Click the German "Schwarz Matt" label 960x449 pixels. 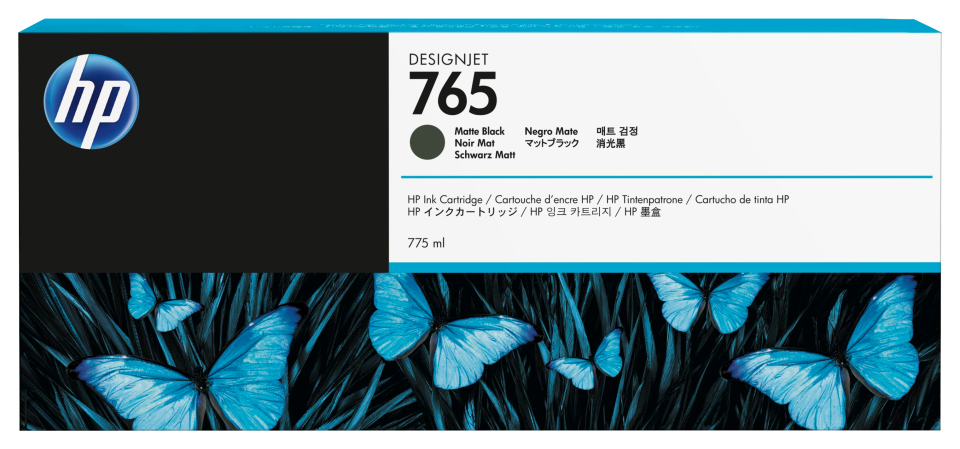(x=482, y=157)
